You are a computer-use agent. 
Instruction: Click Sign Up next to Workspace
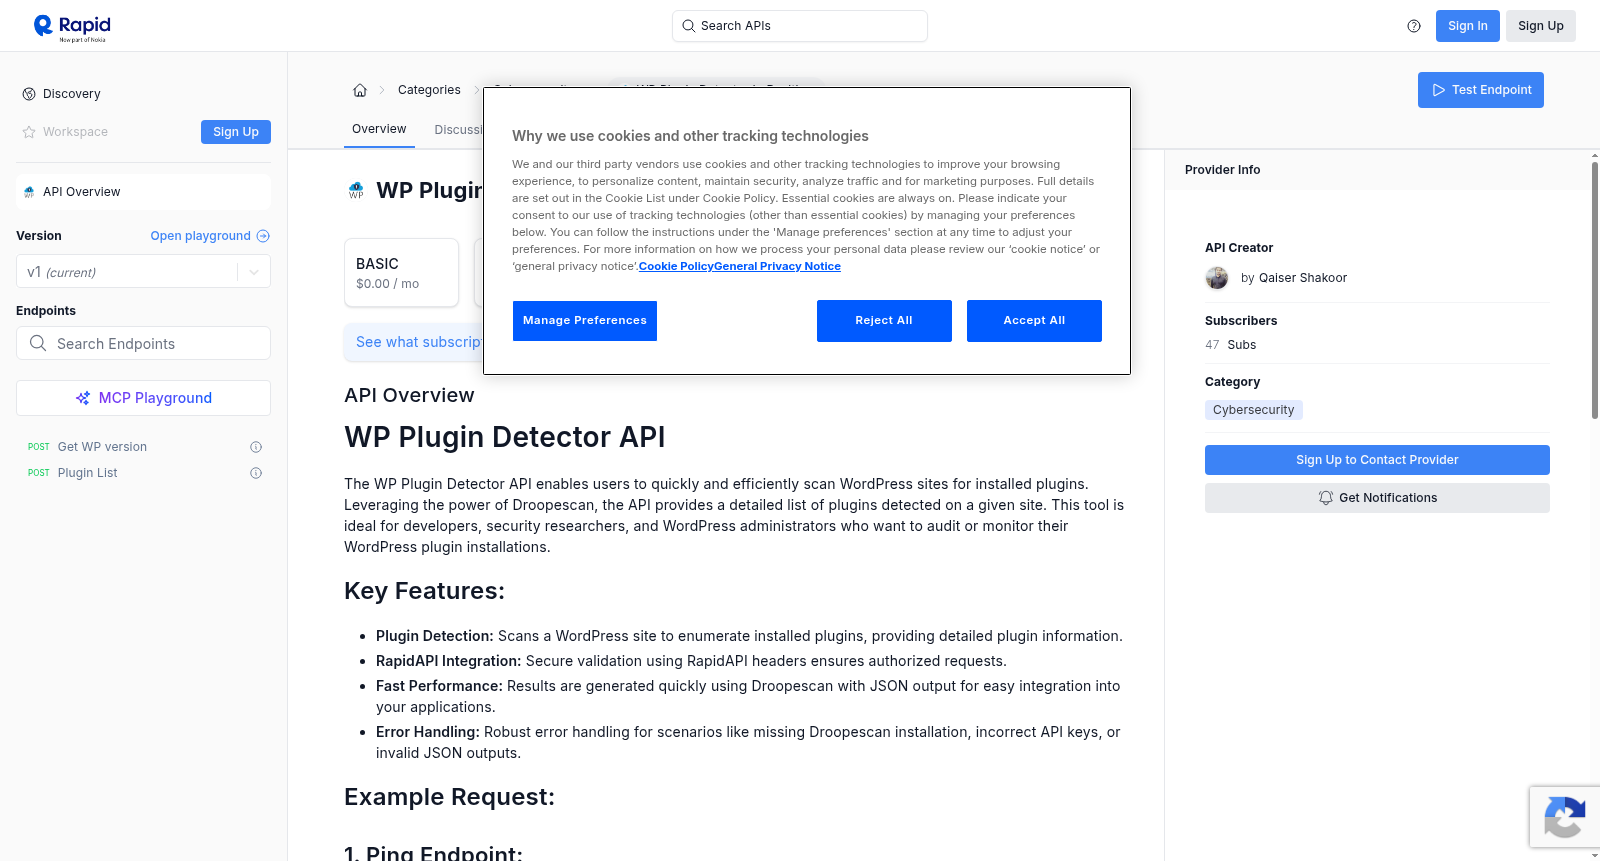tap(236, 132)
